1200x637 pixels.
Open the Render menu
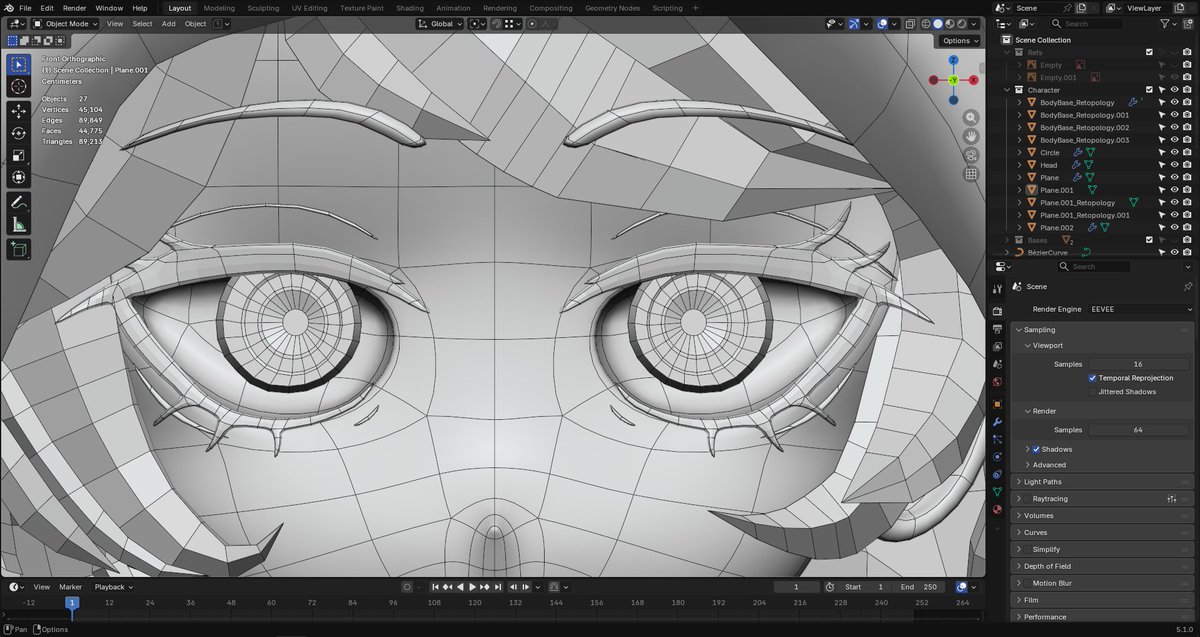coord(75,8)
